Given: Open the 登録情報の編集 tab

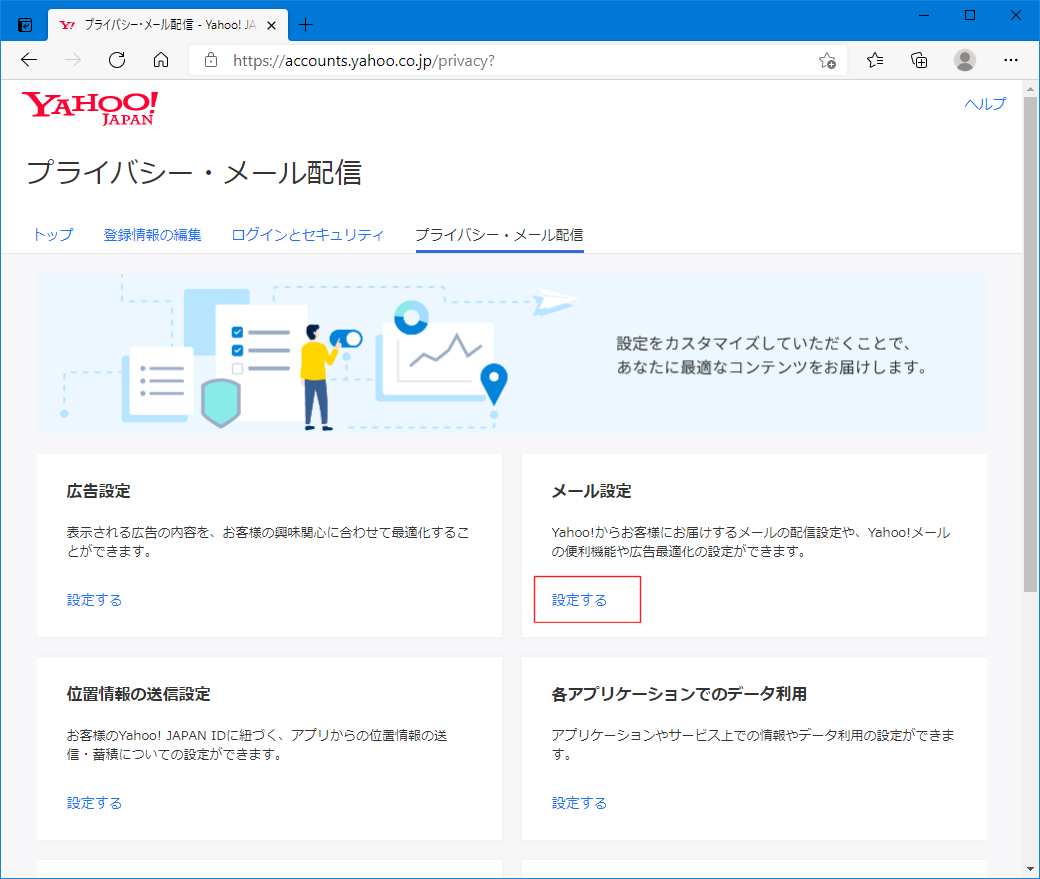Looking at the screenshot, I should pyautogui.click(x=152, y=235).
